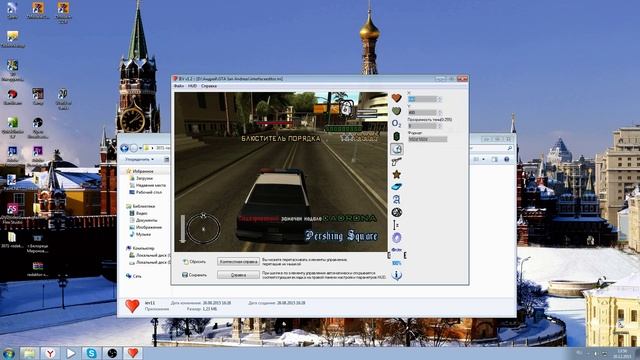Open Yandex browser from taskbar
Image resolution: width=640 pixels, height=360 pixels.
tap(50, 353)
